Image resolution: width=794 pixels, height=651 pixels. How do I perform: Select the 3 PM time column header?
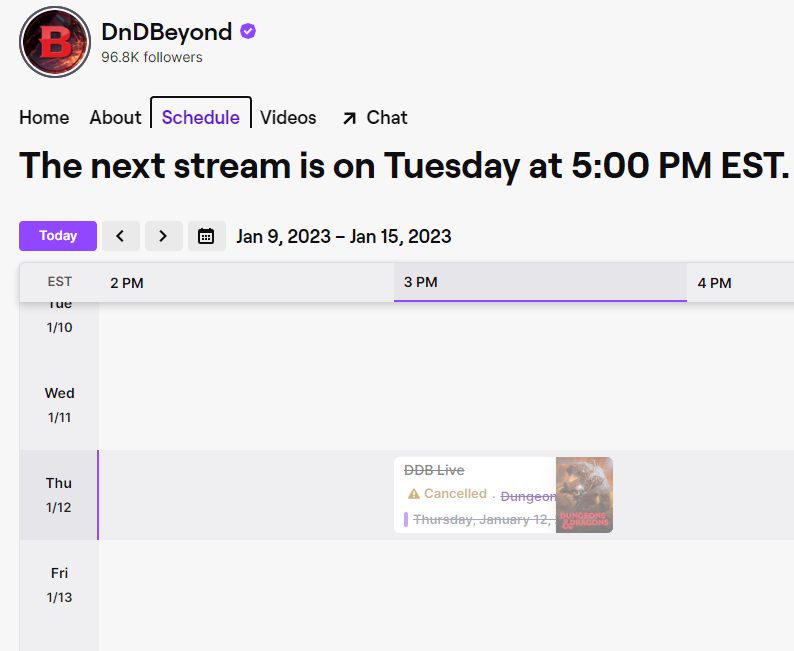(x=420, y=283)
